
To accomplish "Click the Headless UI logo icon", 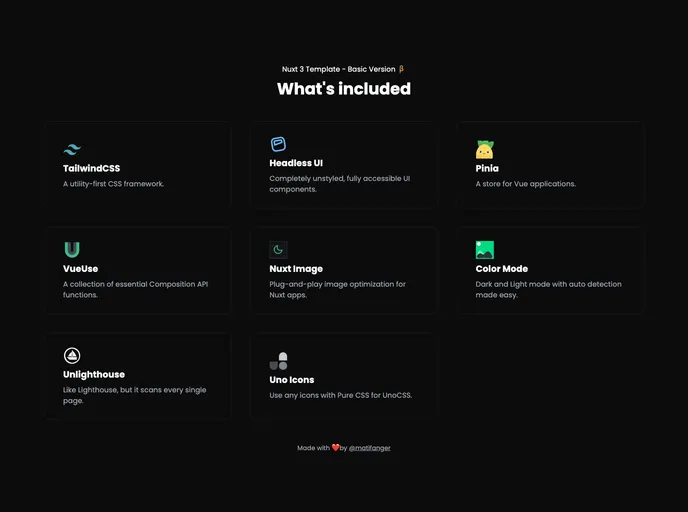I will tap(278, 144).
